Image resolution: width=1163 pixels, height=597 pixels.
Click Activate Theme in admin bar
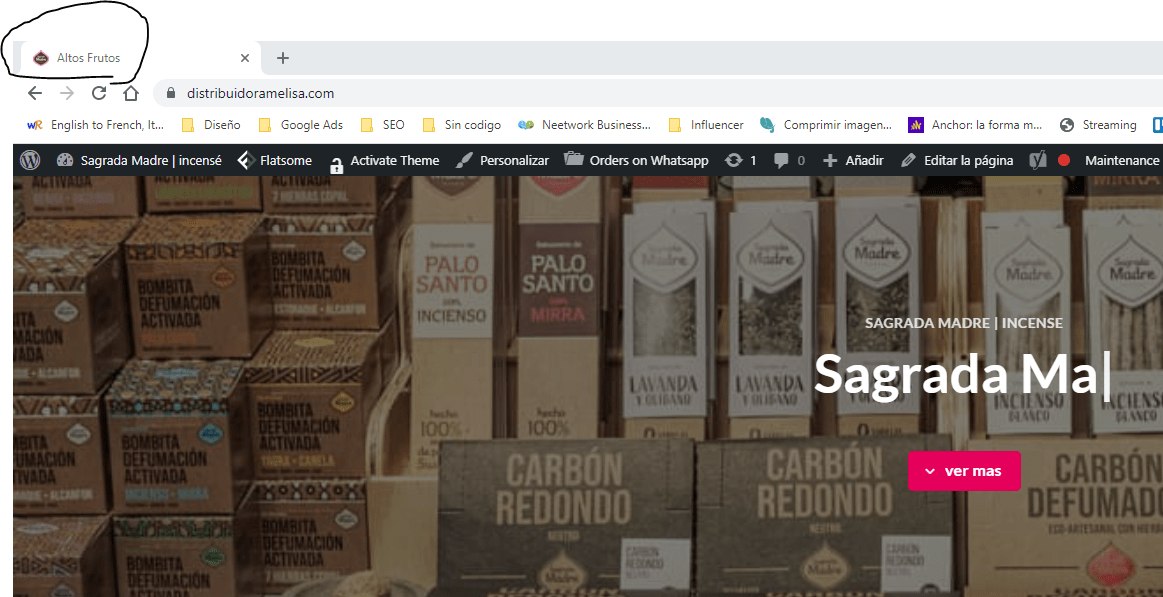pos(384,160)
